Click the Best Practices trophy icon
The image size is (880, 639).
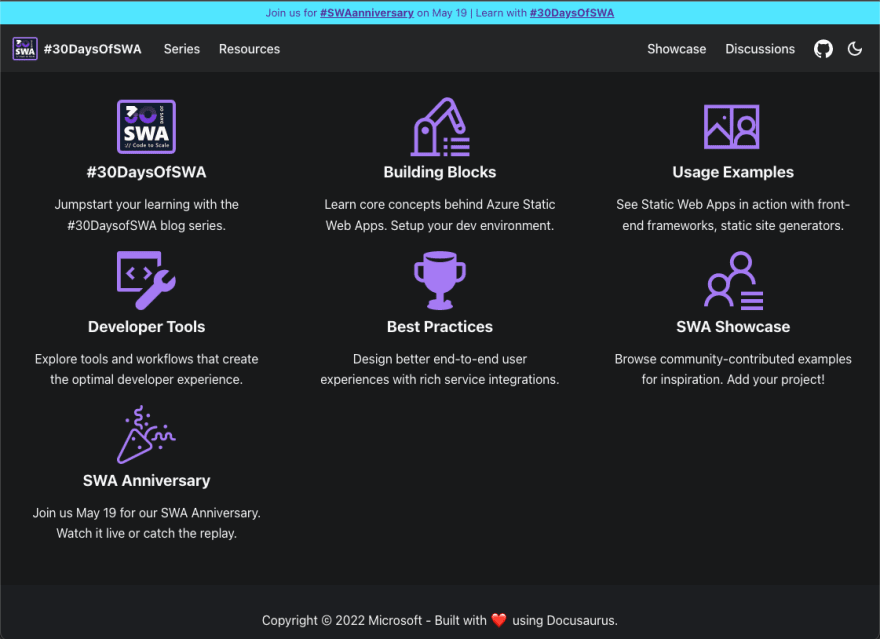pos(440,281)
